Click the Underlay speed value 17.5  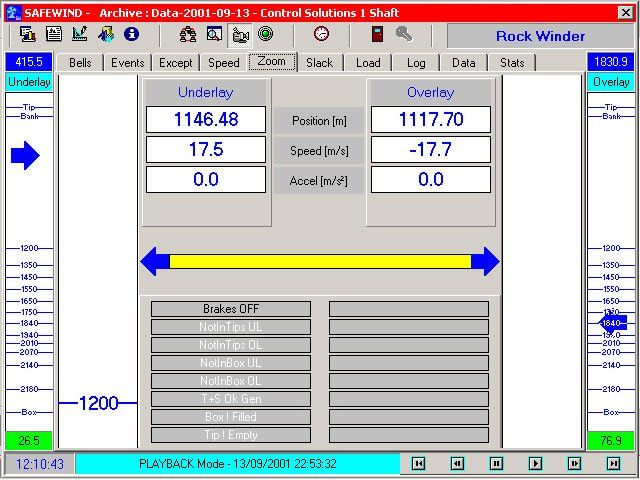click(206, 149)
